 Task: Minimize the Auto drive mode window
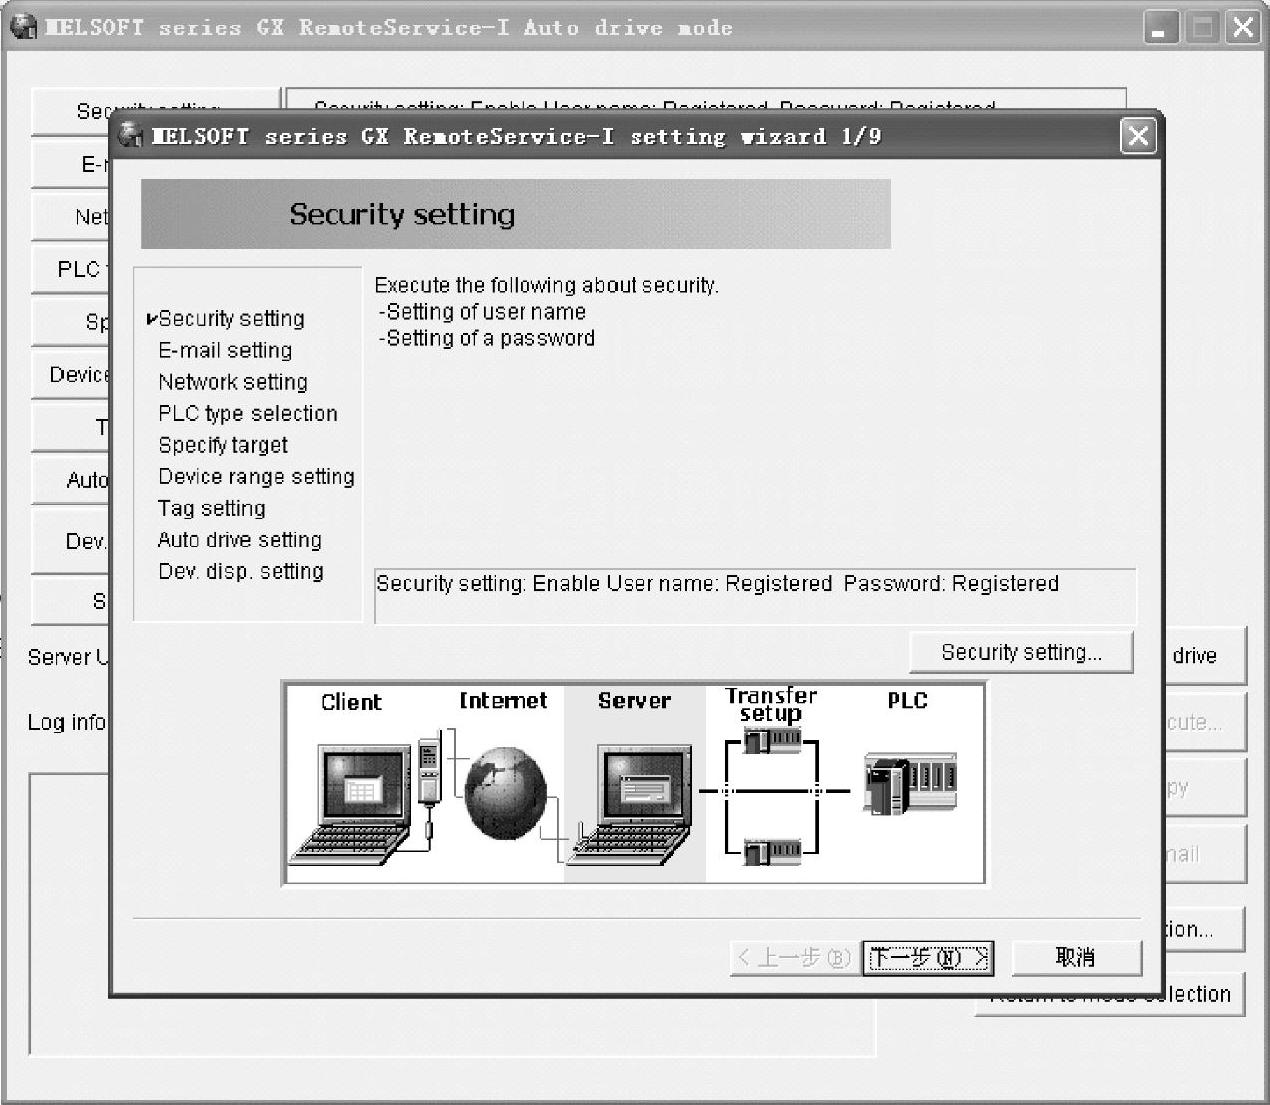1162,28
